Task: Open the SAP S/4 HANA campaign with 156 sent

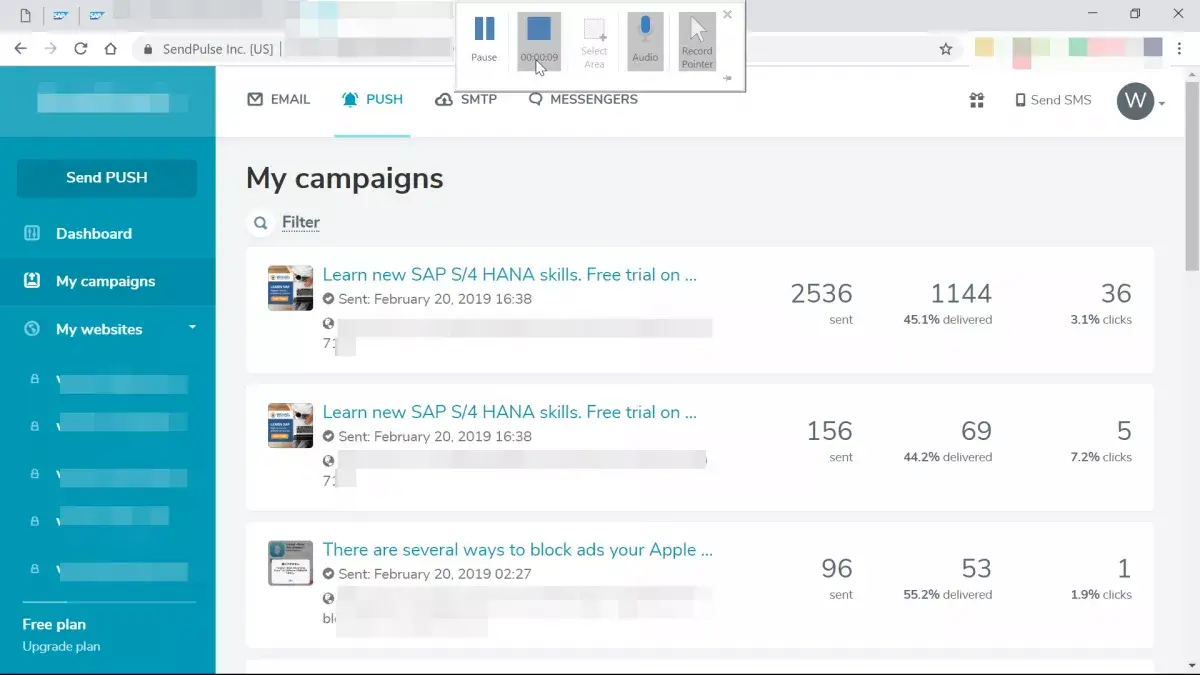Action: (x=510, y=412)
